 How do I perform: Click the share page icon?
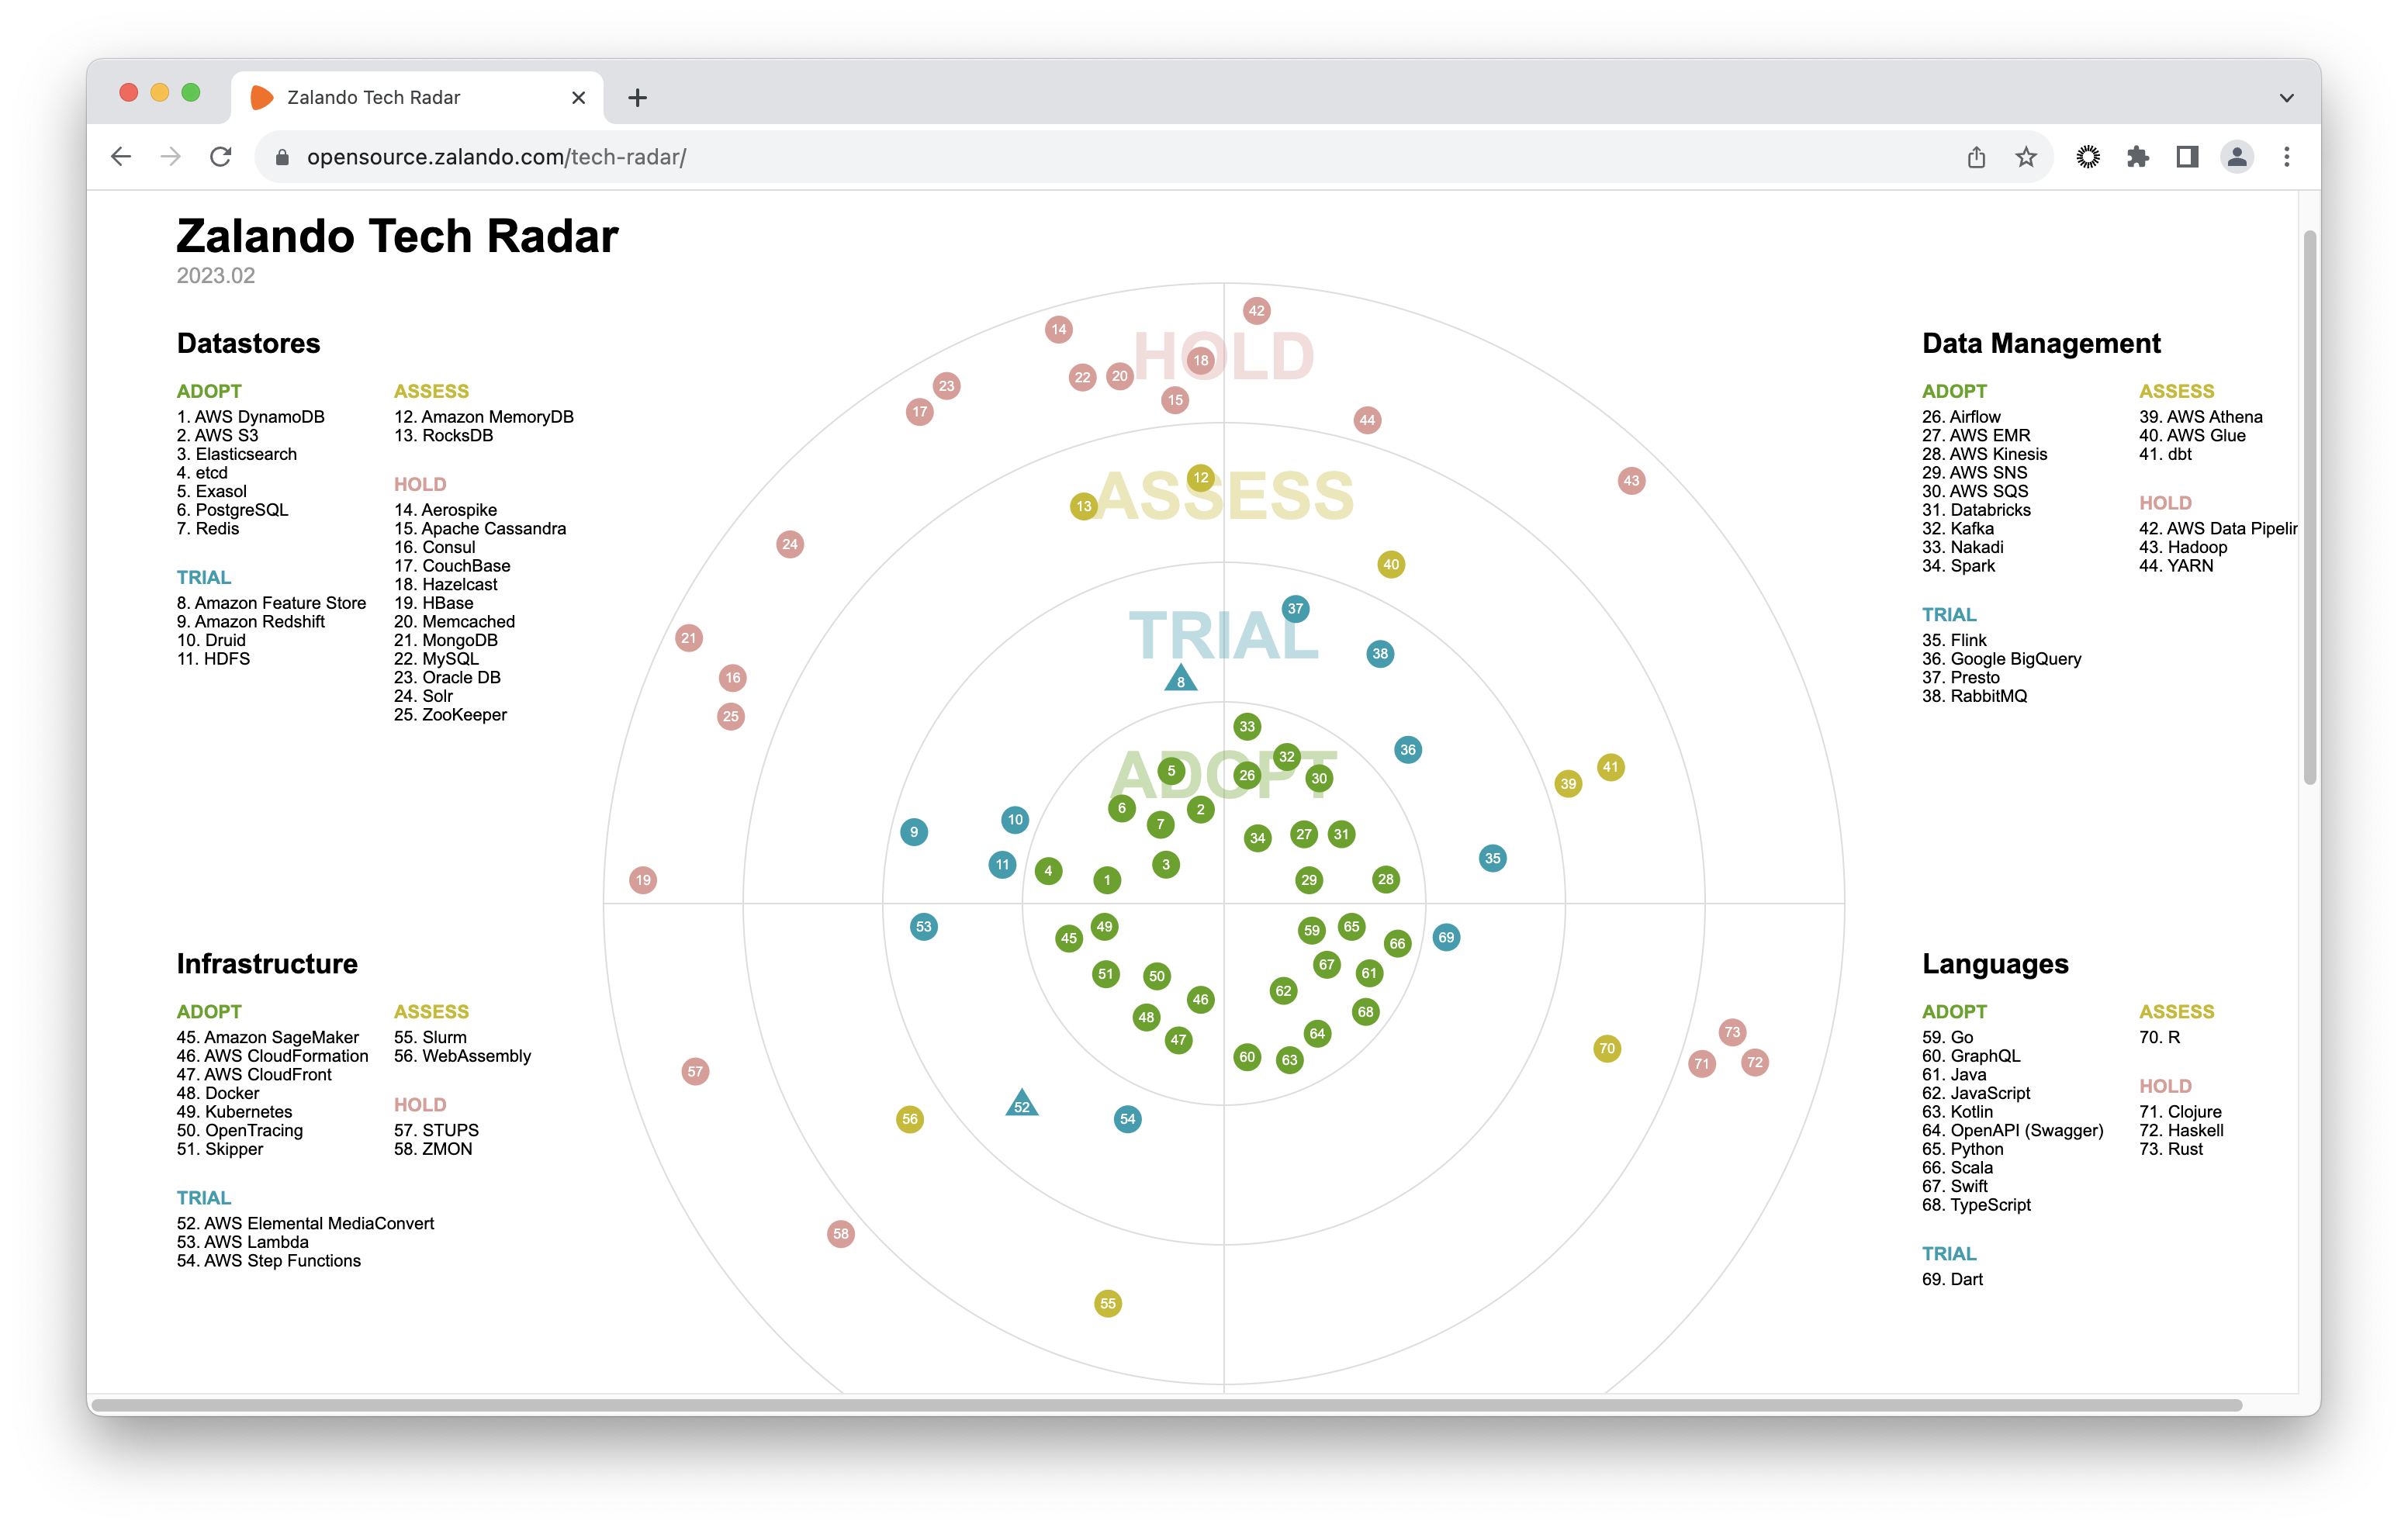click(x=1976, y=157)
